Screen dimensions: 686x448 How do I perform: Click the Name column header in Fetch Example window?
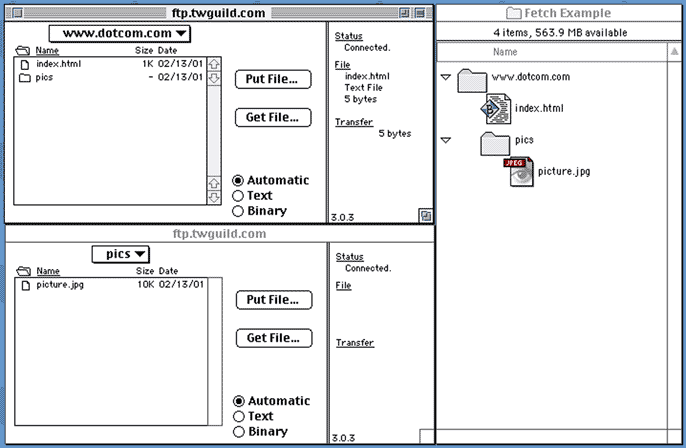coord(505,52)
